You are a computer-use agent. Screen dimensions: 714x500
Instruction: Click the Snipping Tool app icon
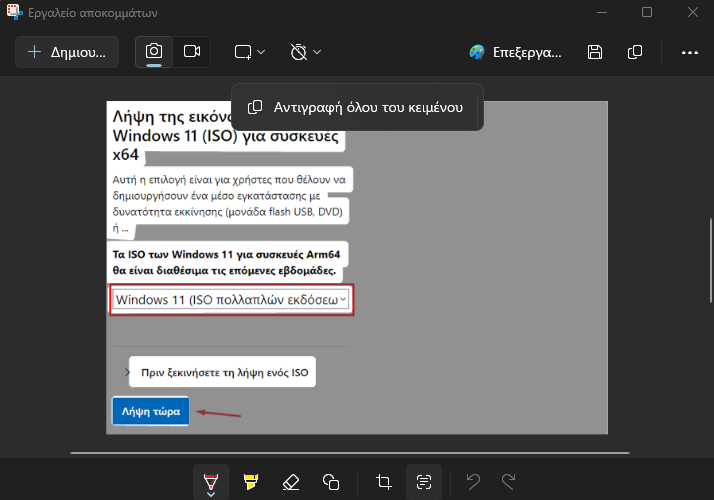[x=14, y=12]
